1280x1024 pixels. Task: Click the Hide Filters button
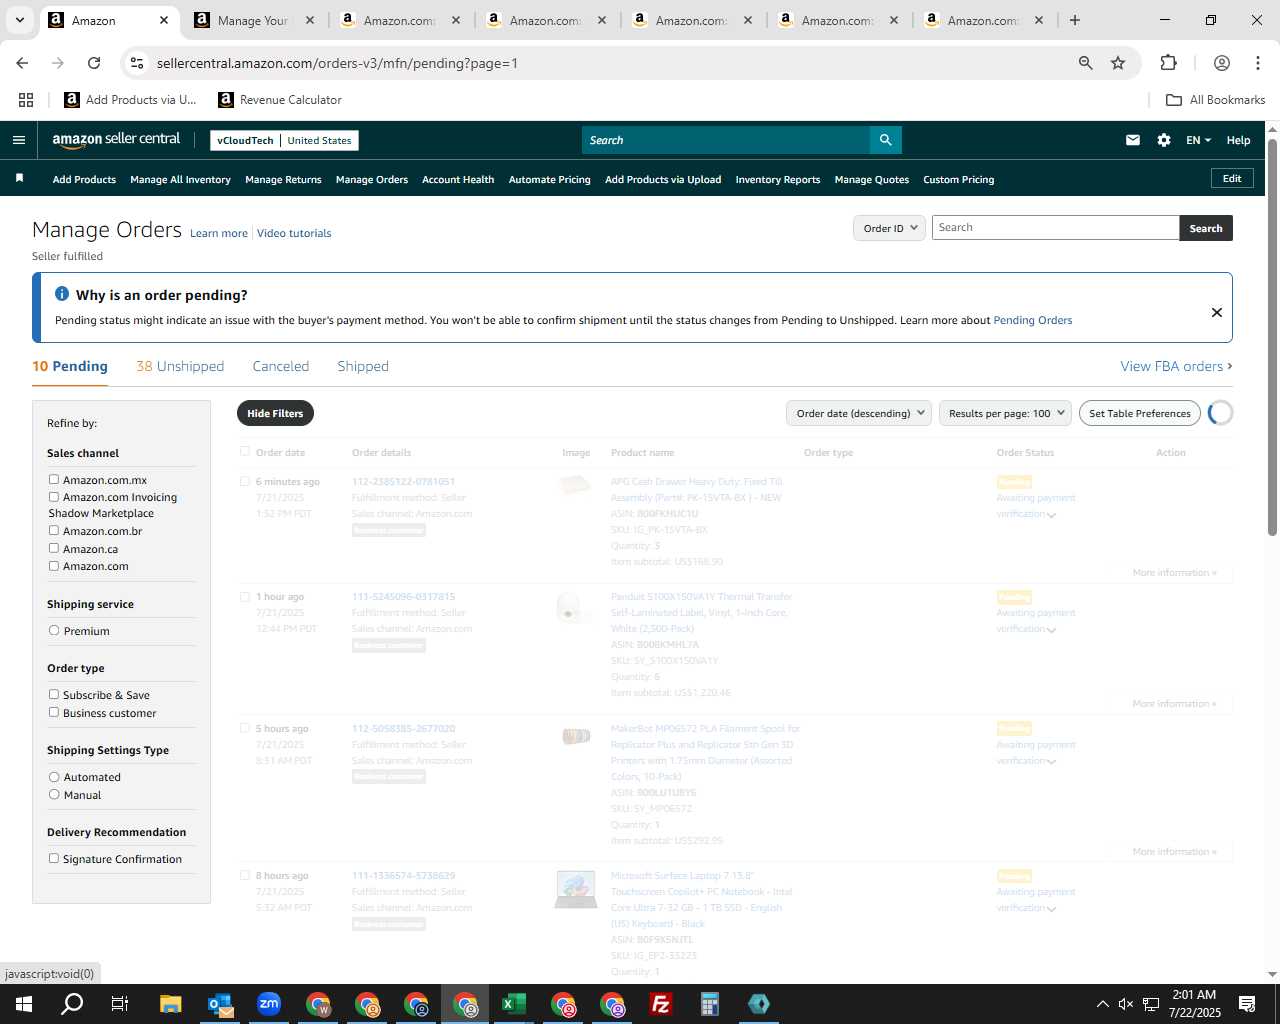[x=275, y=413]
